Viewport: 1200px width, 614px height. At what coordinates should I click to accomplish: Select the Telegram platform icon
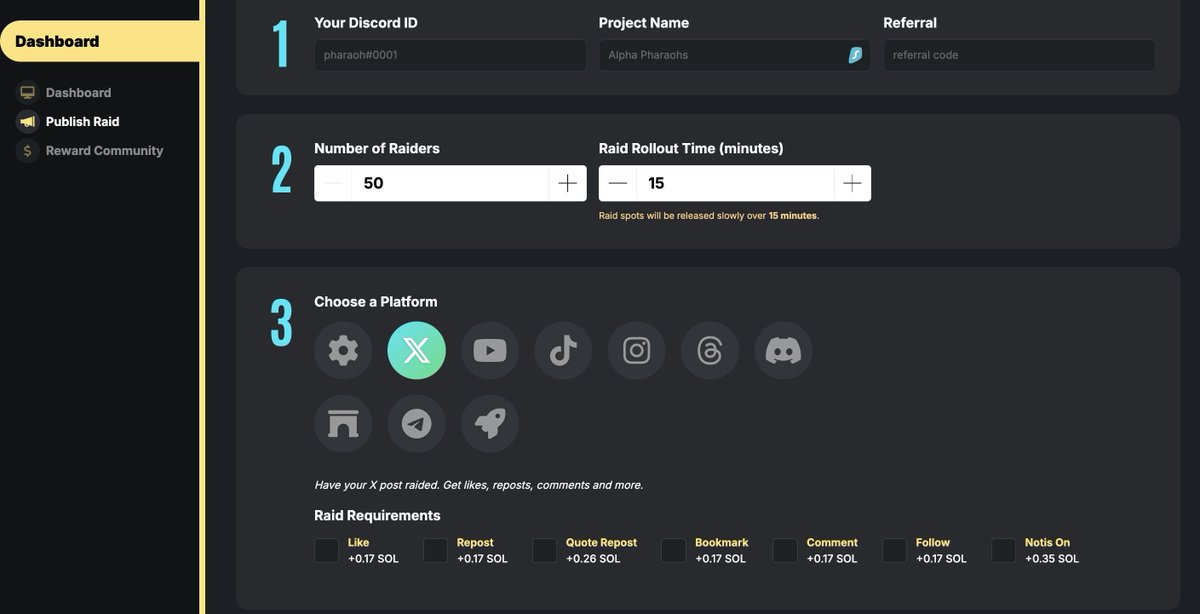(x=416, y=423)
